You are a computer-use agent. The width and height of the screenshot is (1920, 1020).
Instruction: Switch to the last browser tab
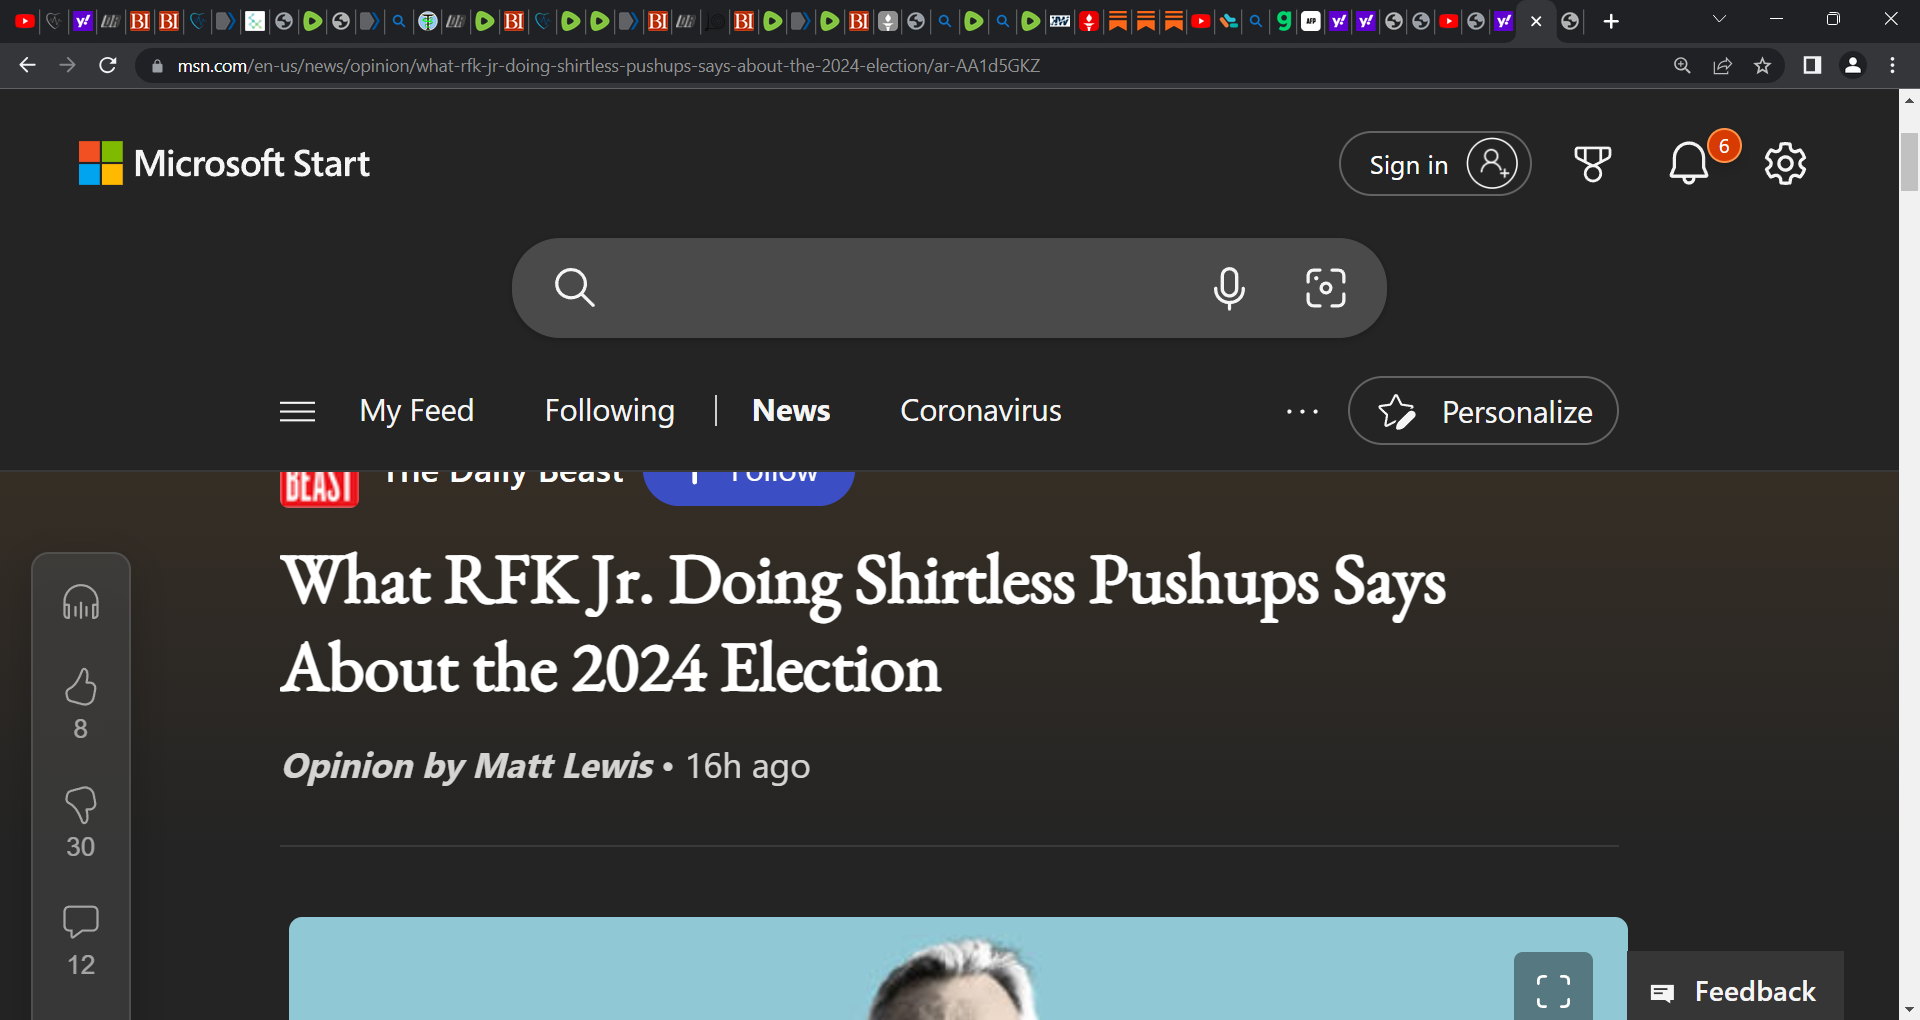click(1570, 21)
